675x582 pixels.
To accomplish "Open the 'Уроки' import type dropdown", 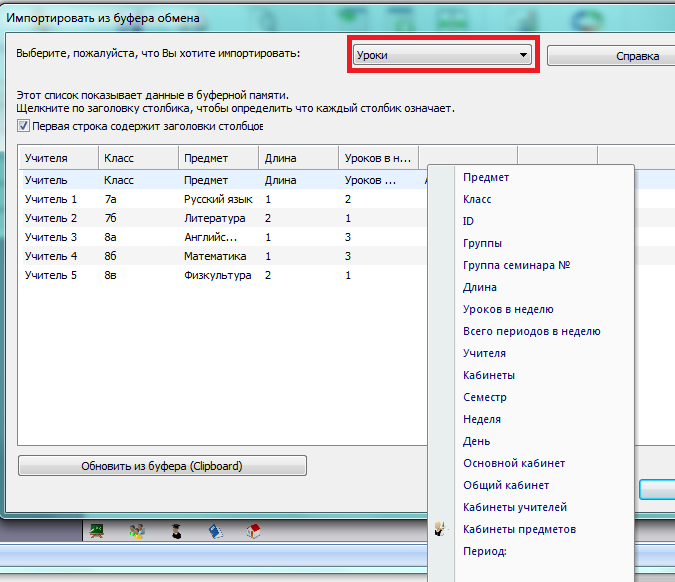I will [443, 56].
